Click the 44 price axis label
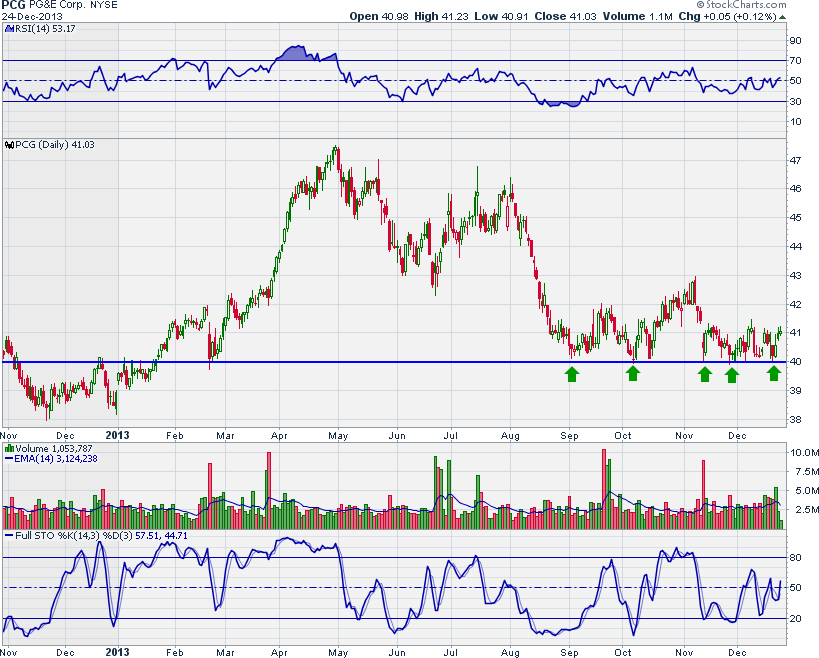819x658 pixels. (x=795, y=246)
